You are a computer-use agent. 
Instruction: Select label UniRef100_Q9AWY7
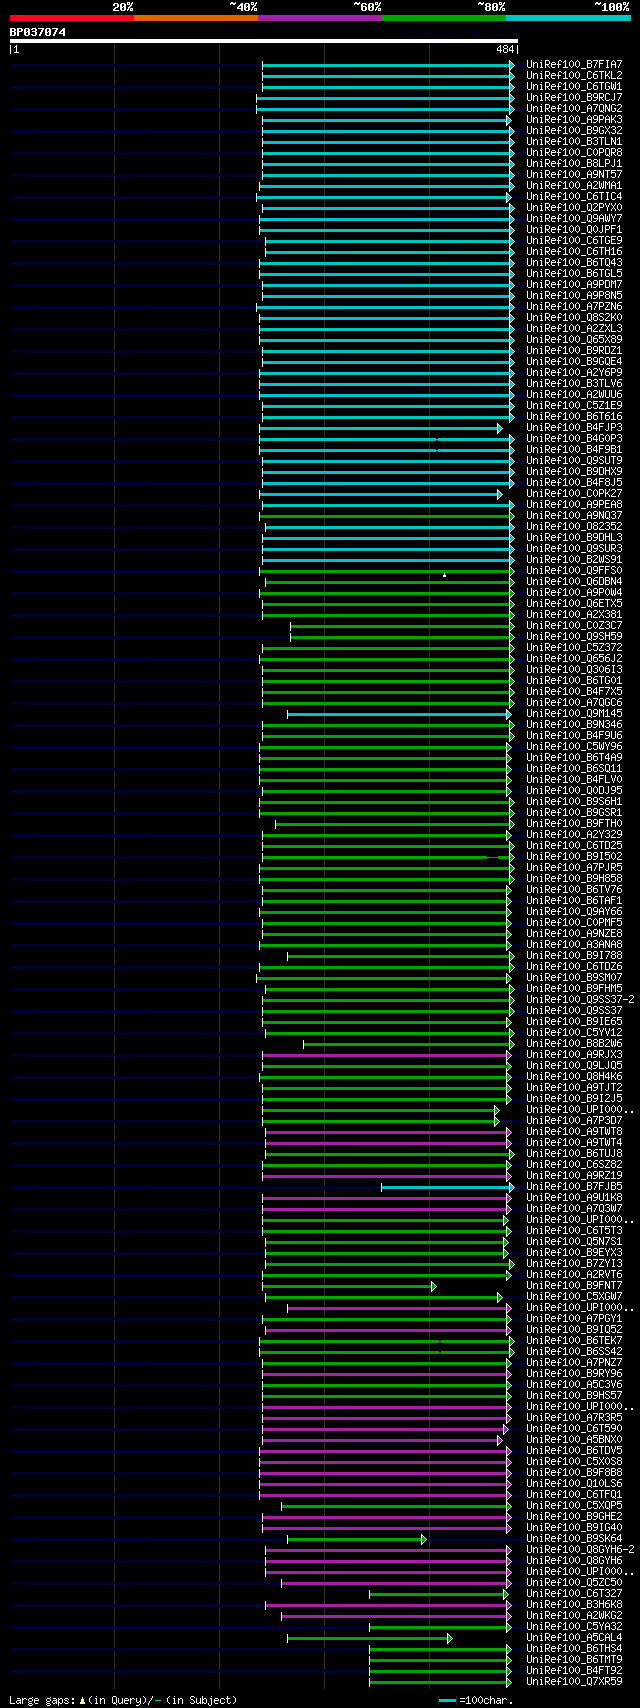pyautogui.click(x=574, y=219)
